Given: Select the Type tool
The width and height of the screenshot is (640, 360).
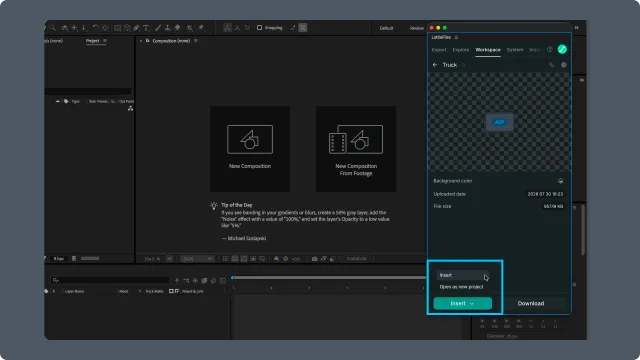Looking at the screenshot, I should tap(146, 28).
